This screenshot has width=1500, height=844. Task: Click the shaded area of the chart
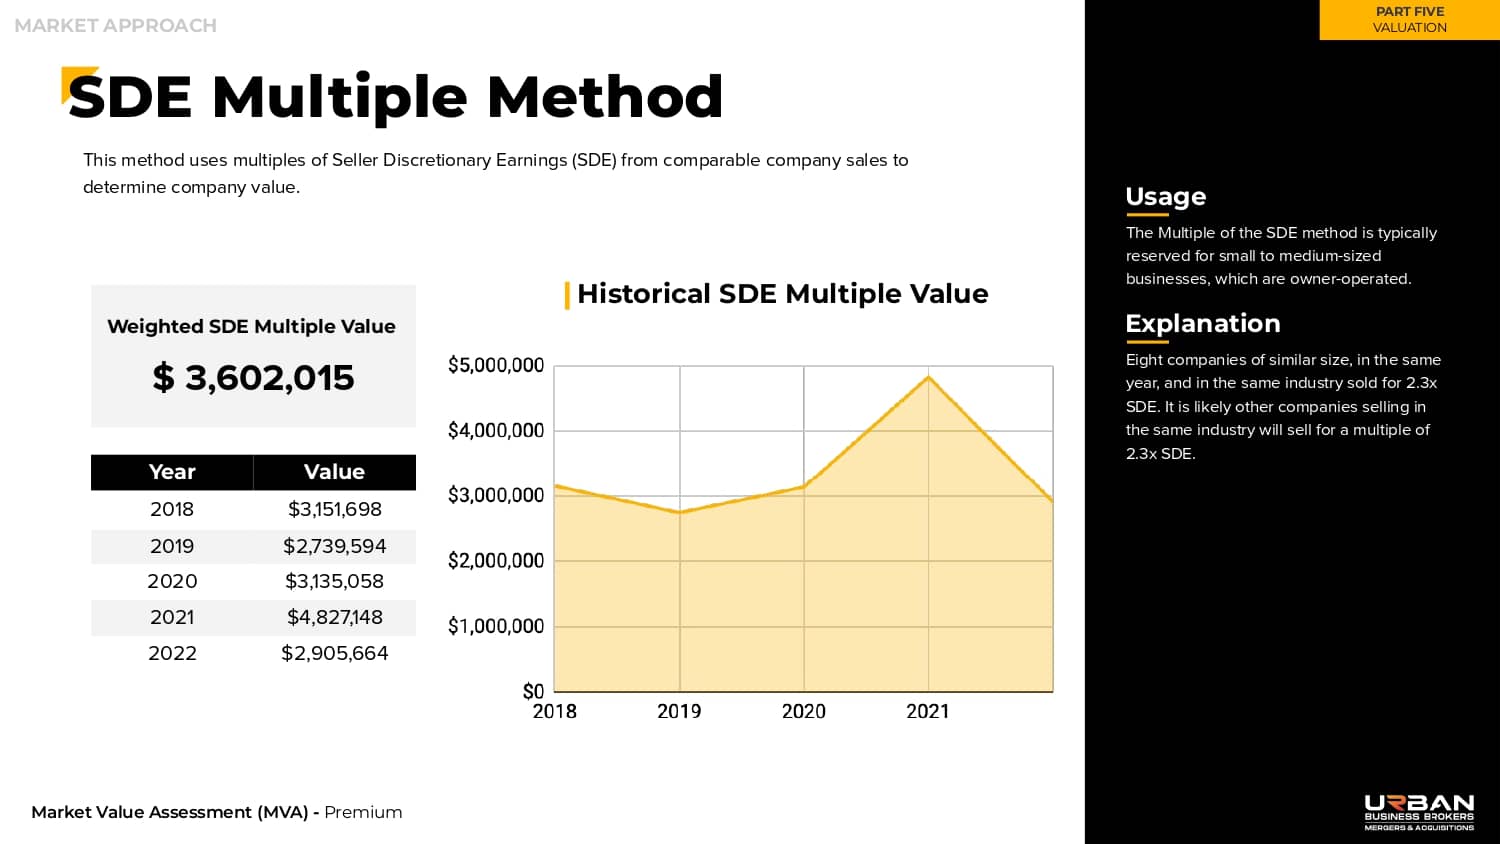tap(800, 600)
